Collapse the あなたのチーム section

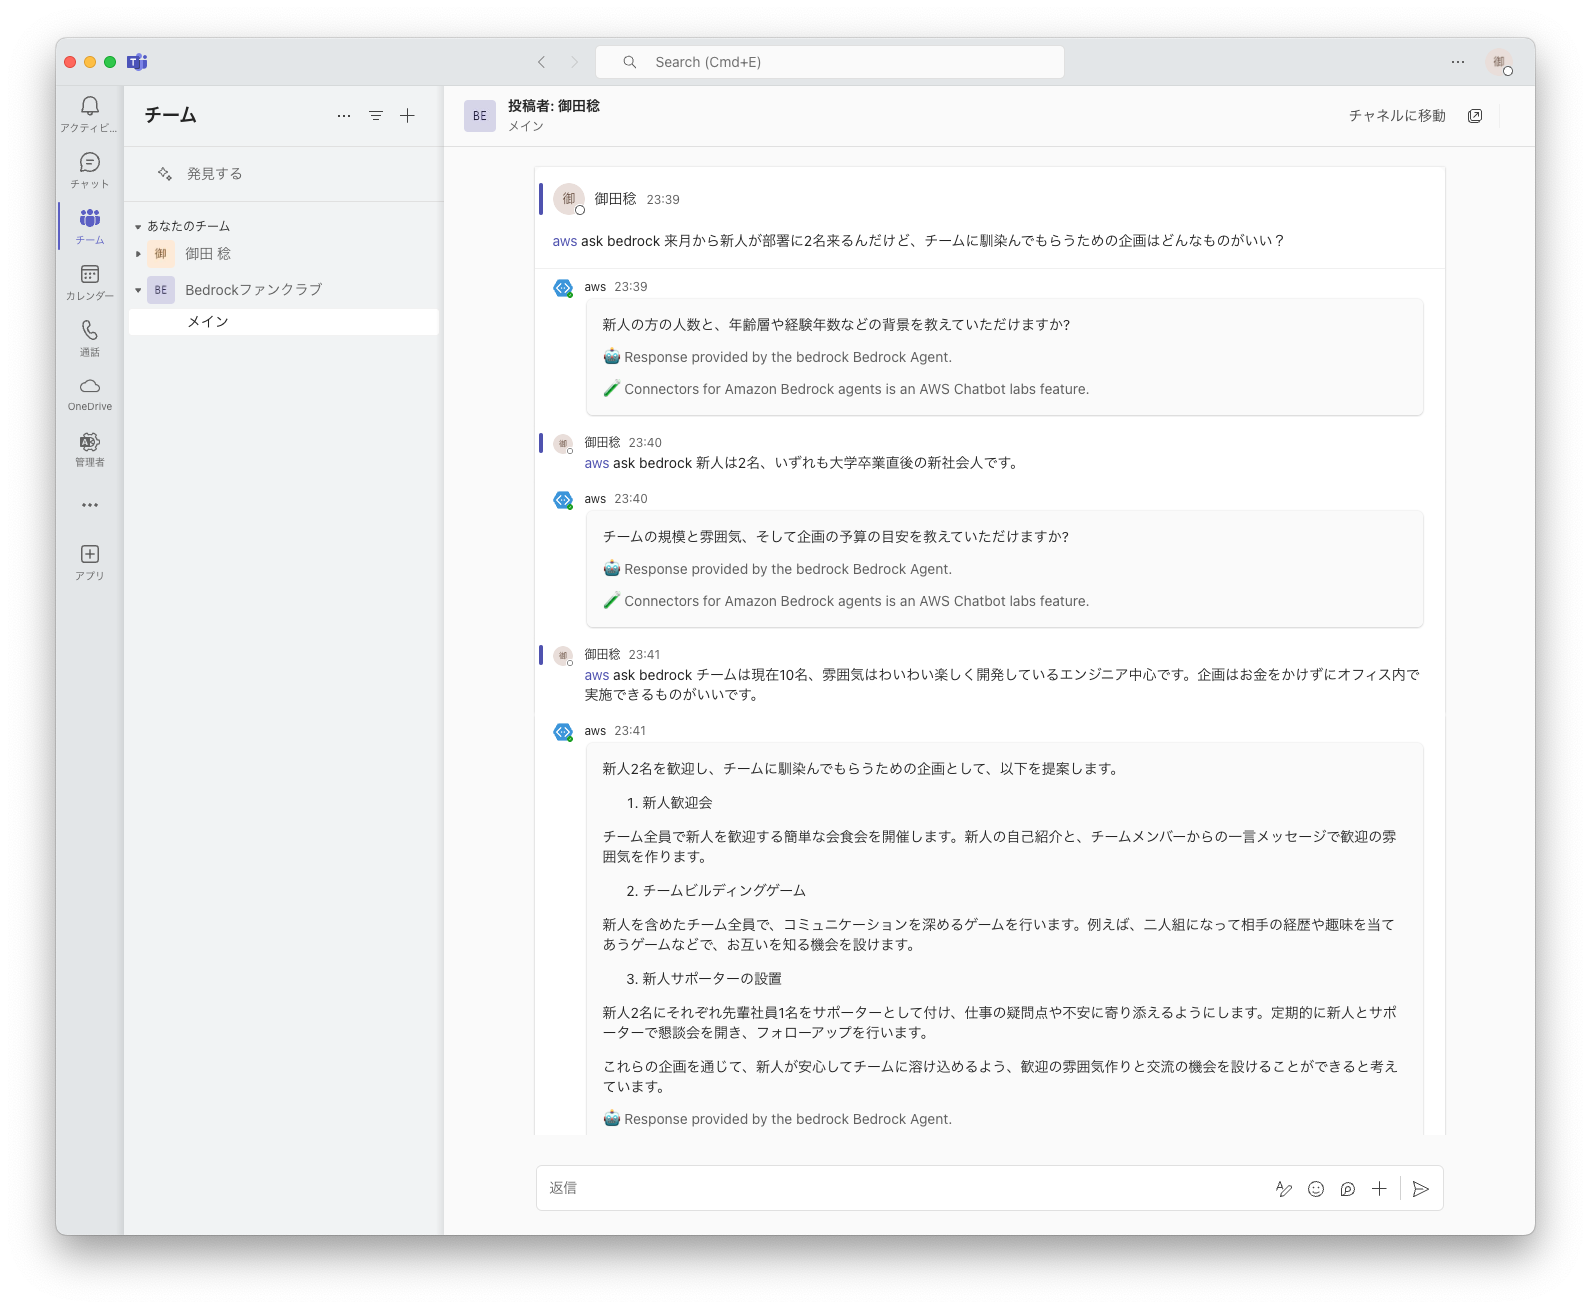coord(138,227)
